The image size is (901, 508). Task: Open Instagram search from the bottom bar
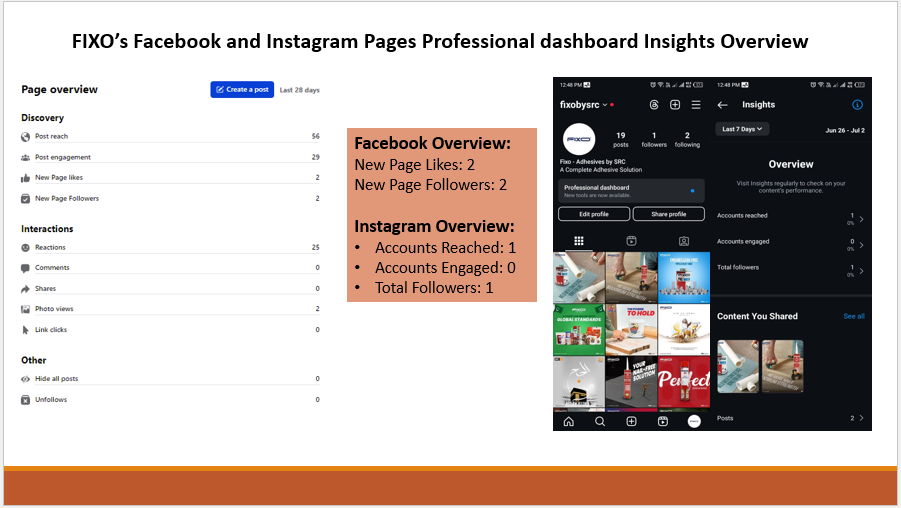coord(600,421)
